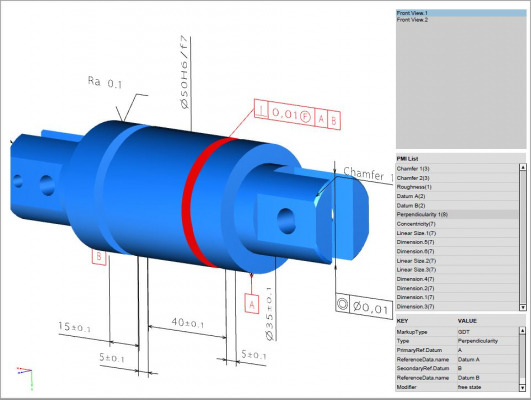The height and width of the screenshot is (400, 531).
Task: Click red datum B label below shaft
Action: click(x=99, y=257)
